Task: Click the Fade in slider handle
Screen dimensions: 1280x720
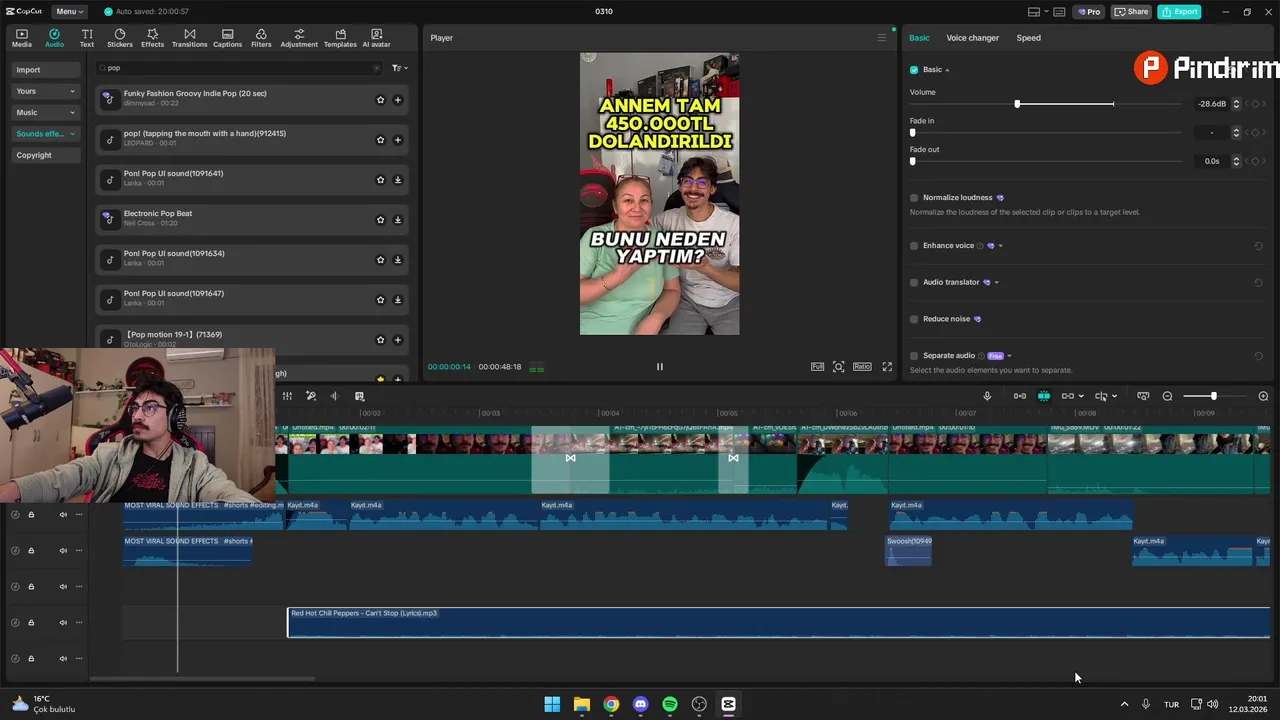Action: (x=912, y=132)
